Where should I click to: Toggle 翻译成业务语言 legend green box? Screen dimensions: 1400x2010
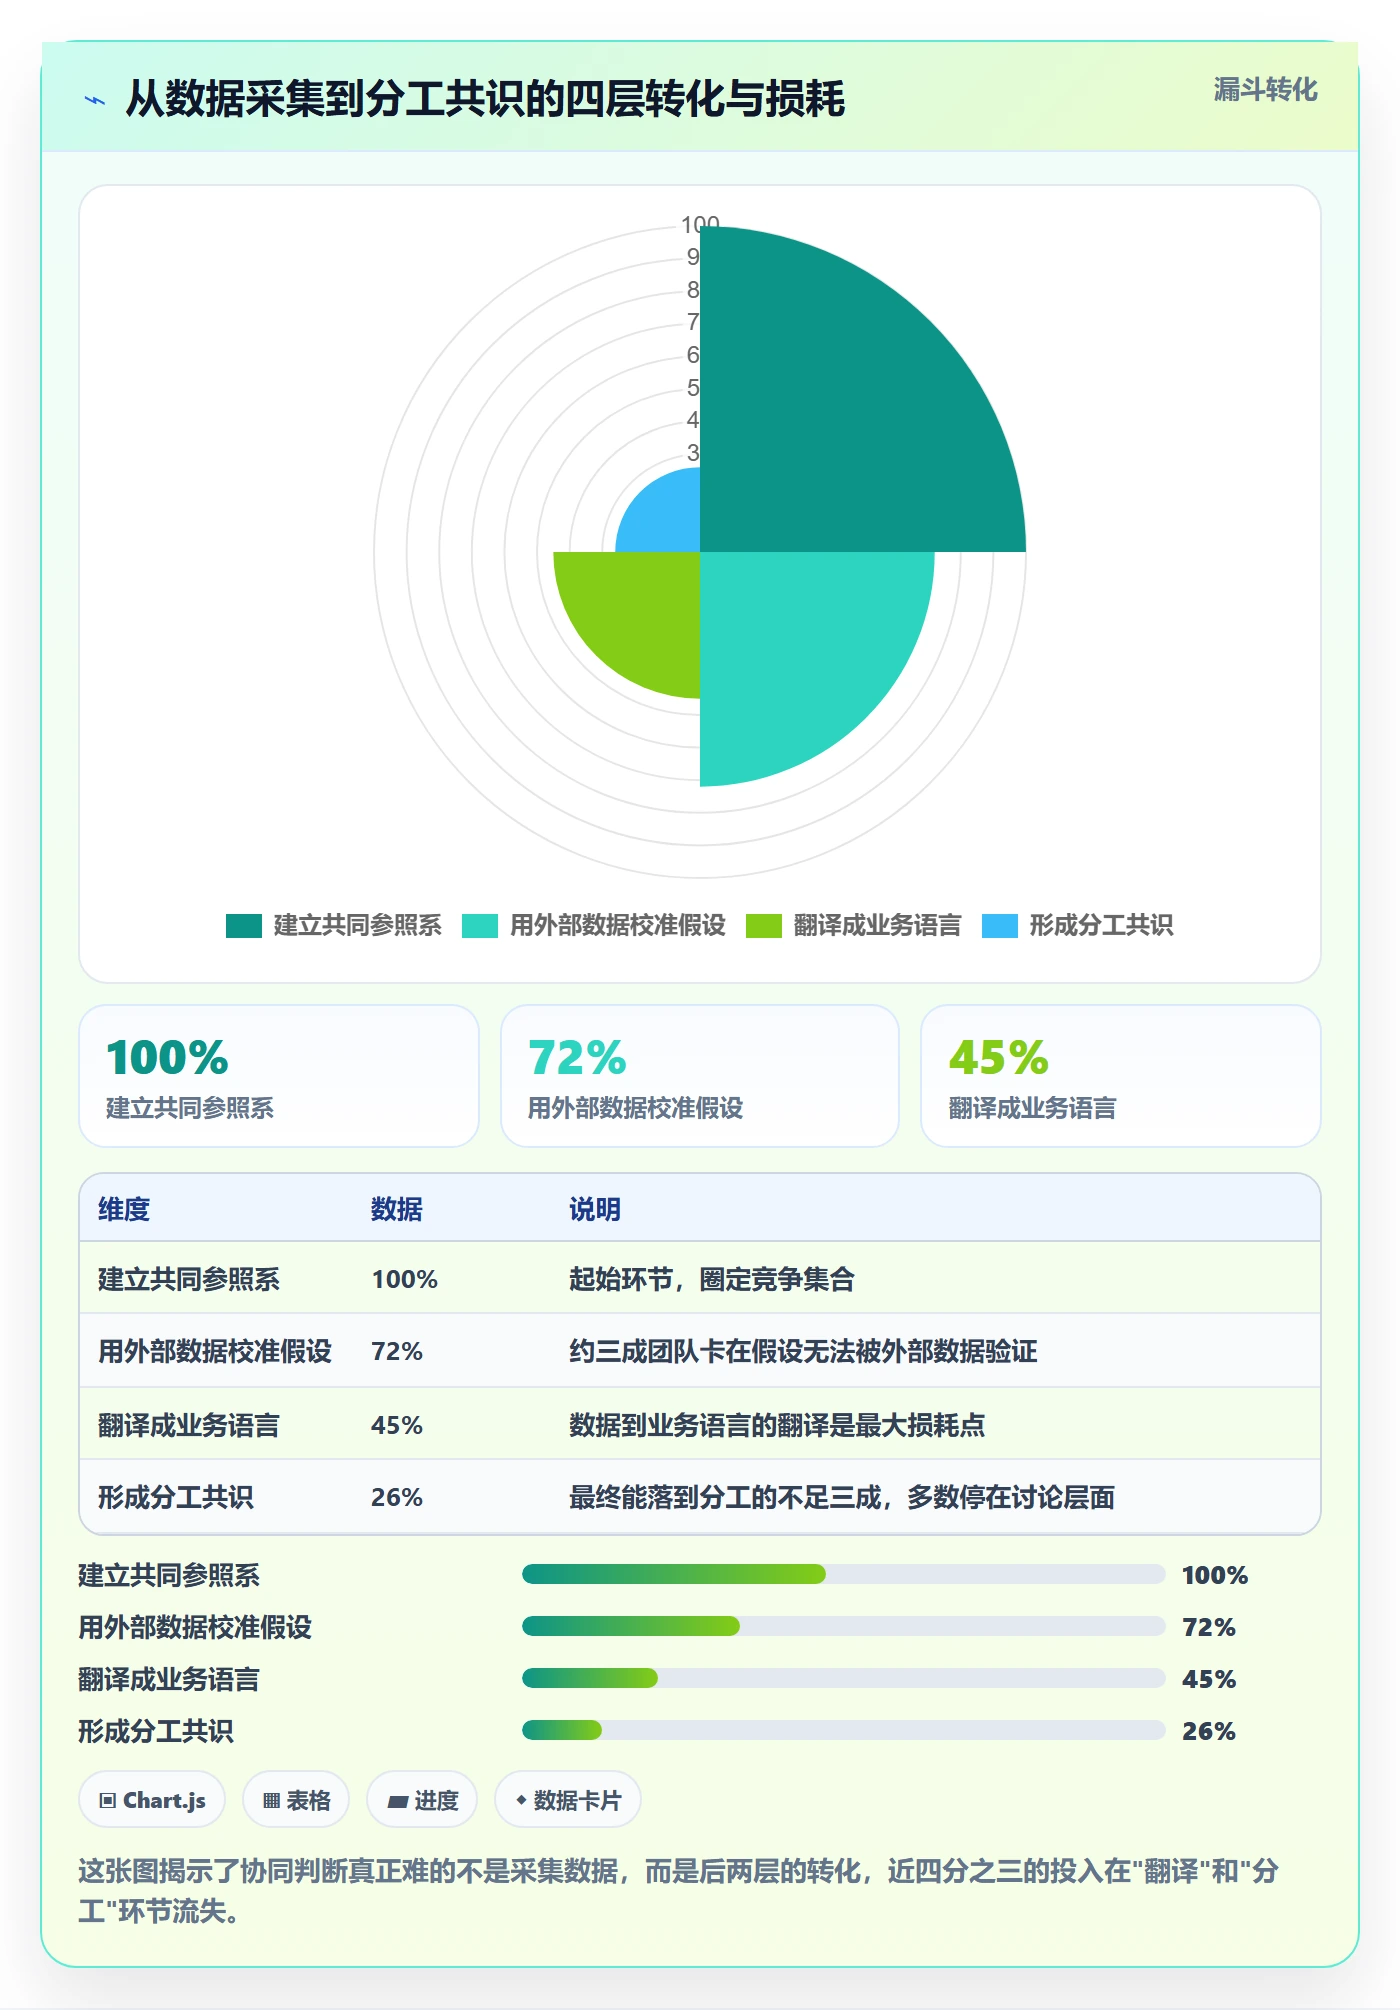(x=763, y=926)
